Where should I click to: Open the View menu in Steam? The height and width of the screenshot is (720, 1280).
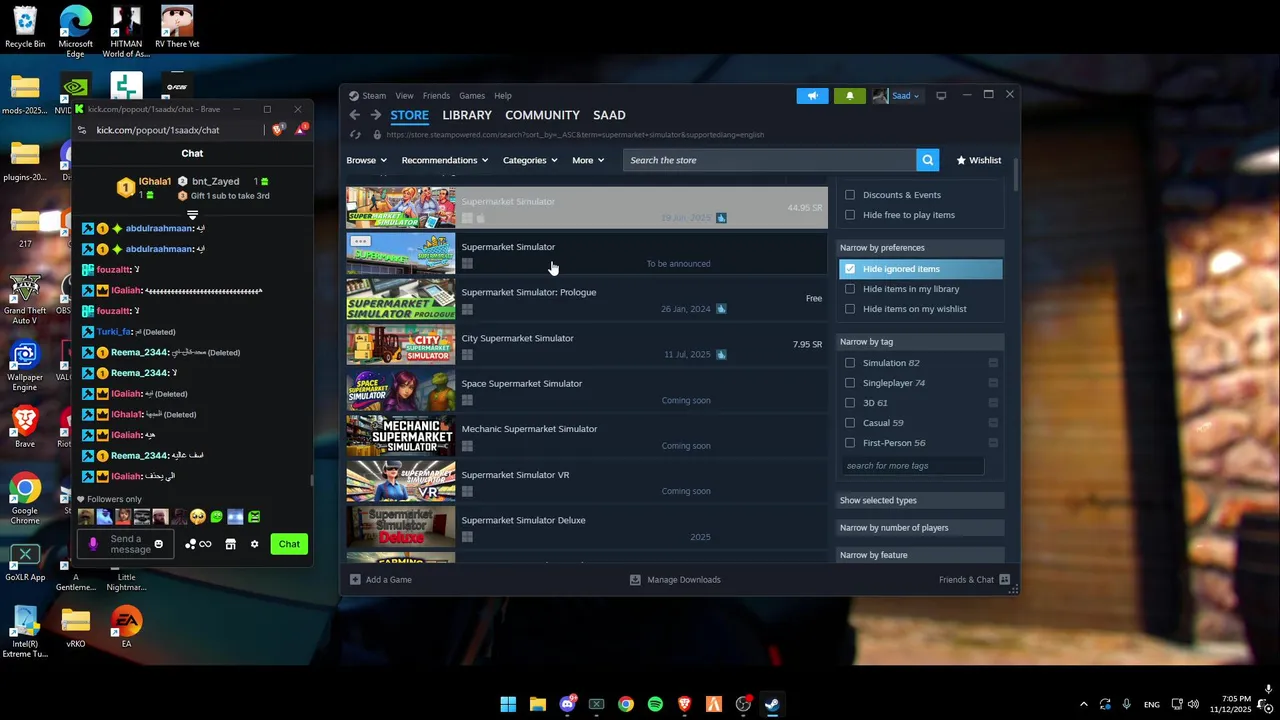coord(404,96)
